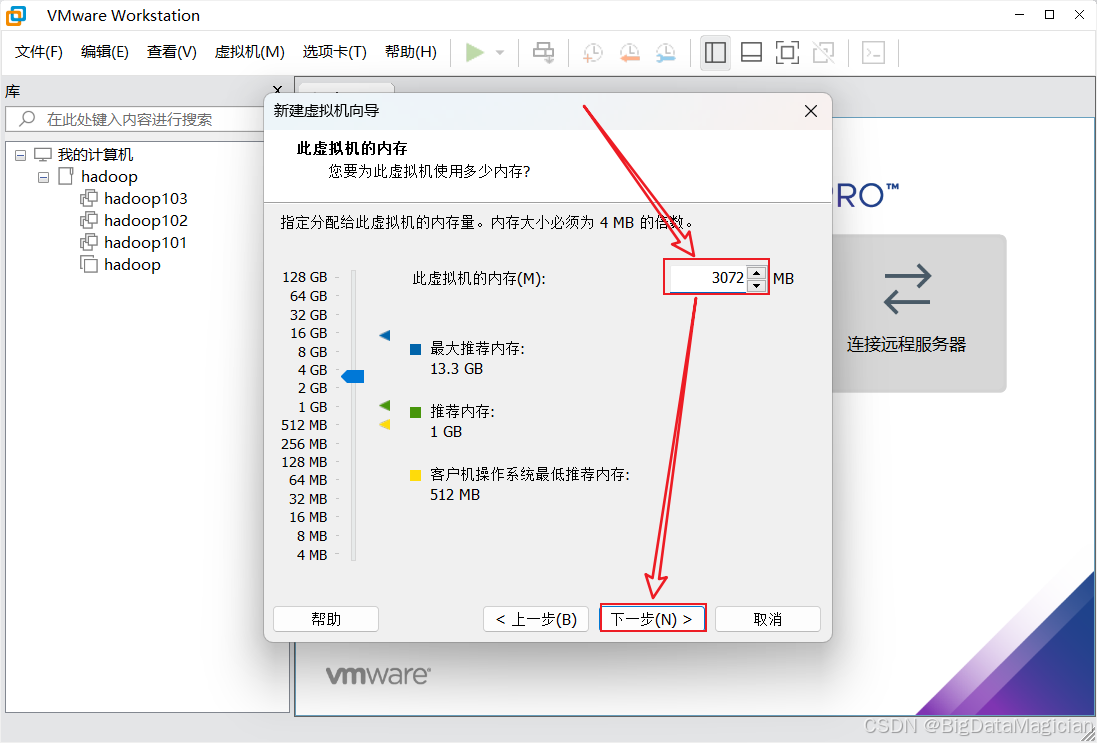Collapse the 我的计算机 tree node

coord(20,155)
